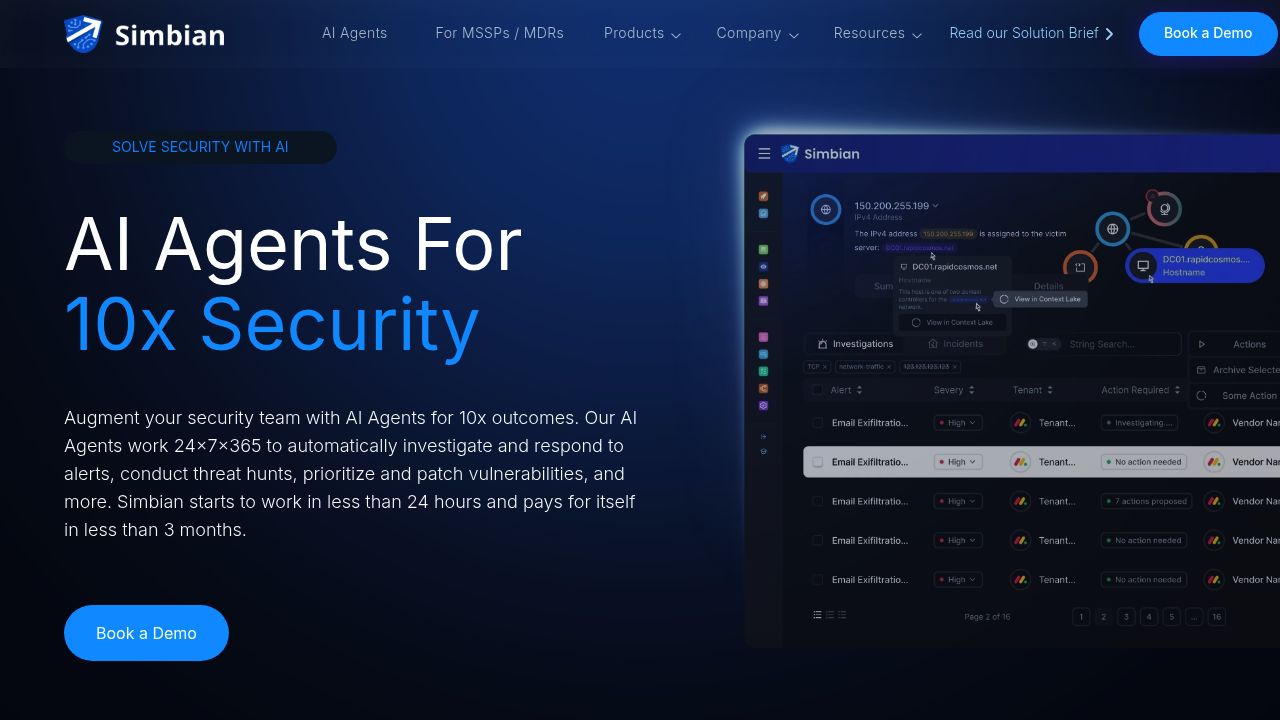Open the AI Agents nav item
1280x720 pixels.
click(355, 33)
